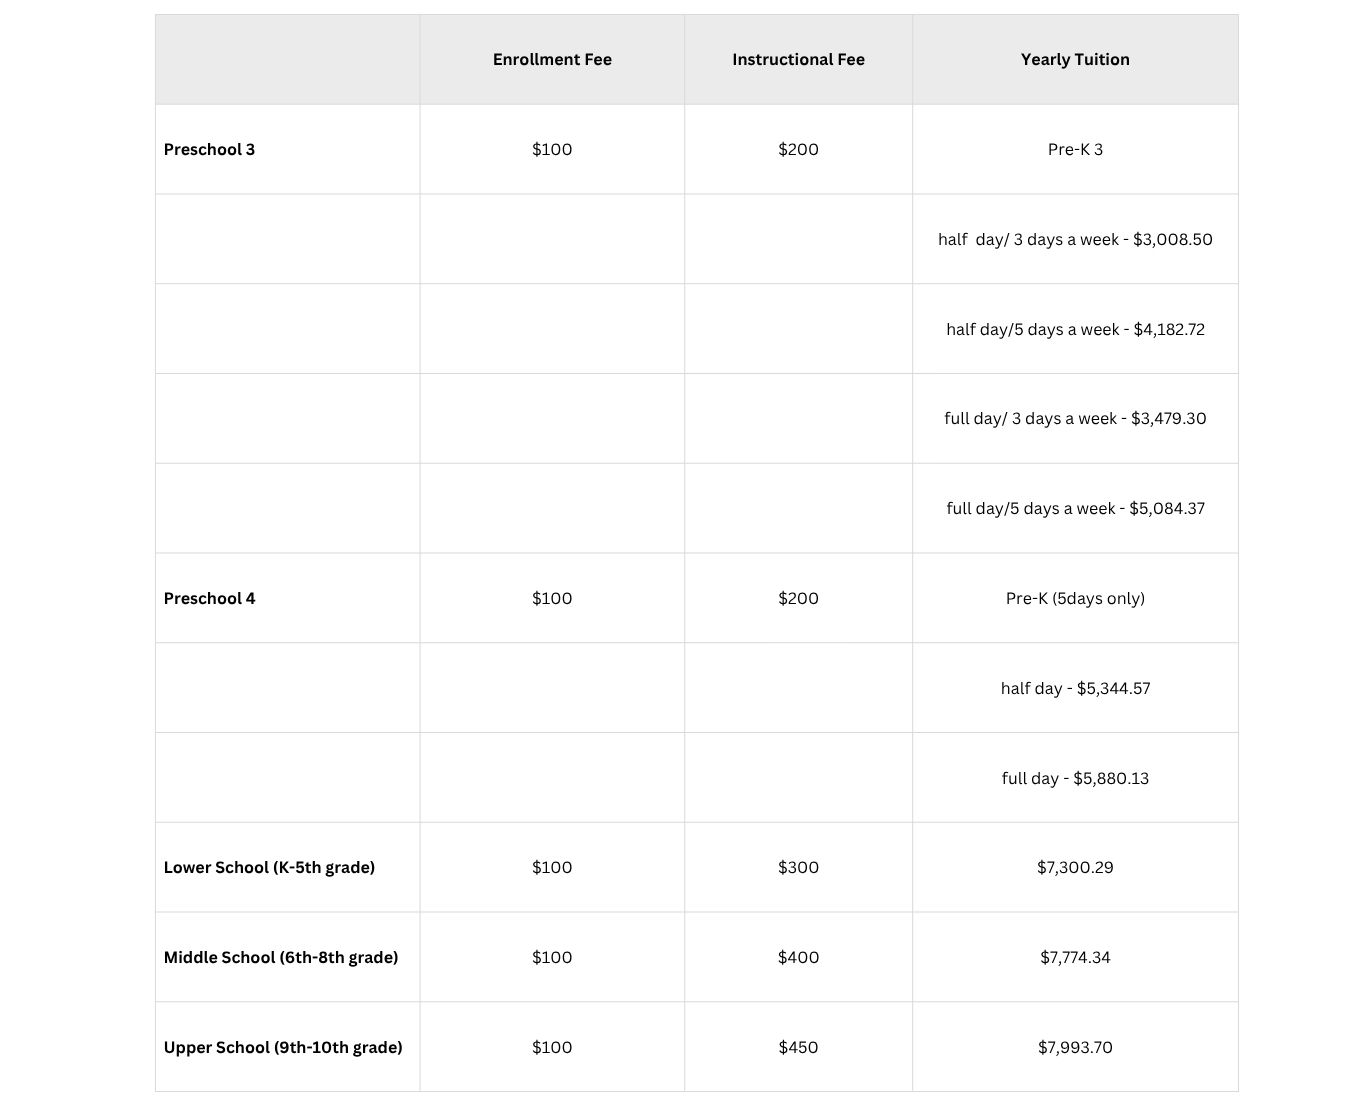
Task: Select the Preschool 4 row label
Action: (209, 598)
